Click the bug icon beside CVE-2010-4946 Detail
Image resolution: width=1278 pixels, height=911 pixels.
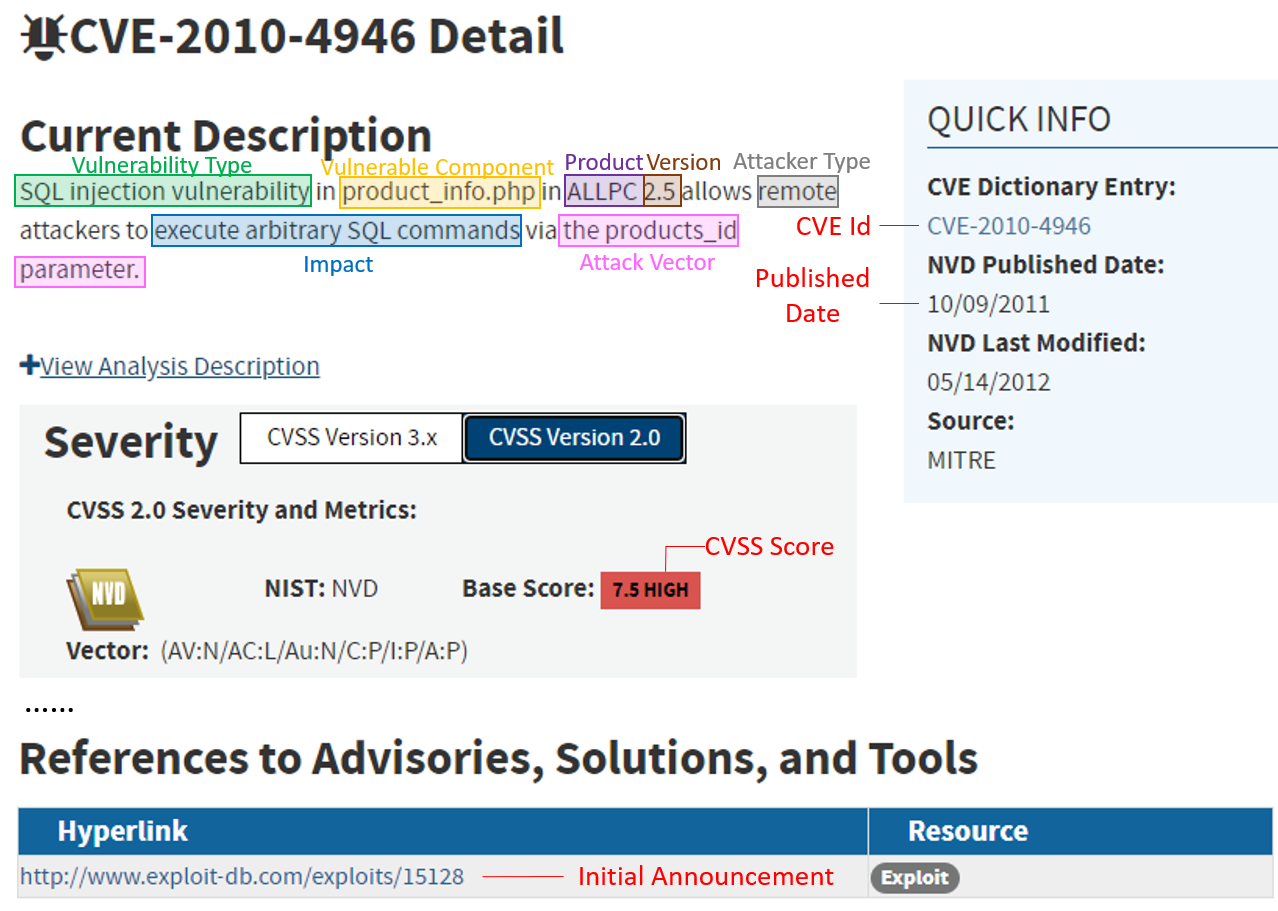pyautogui.click(x=43, y=36)
